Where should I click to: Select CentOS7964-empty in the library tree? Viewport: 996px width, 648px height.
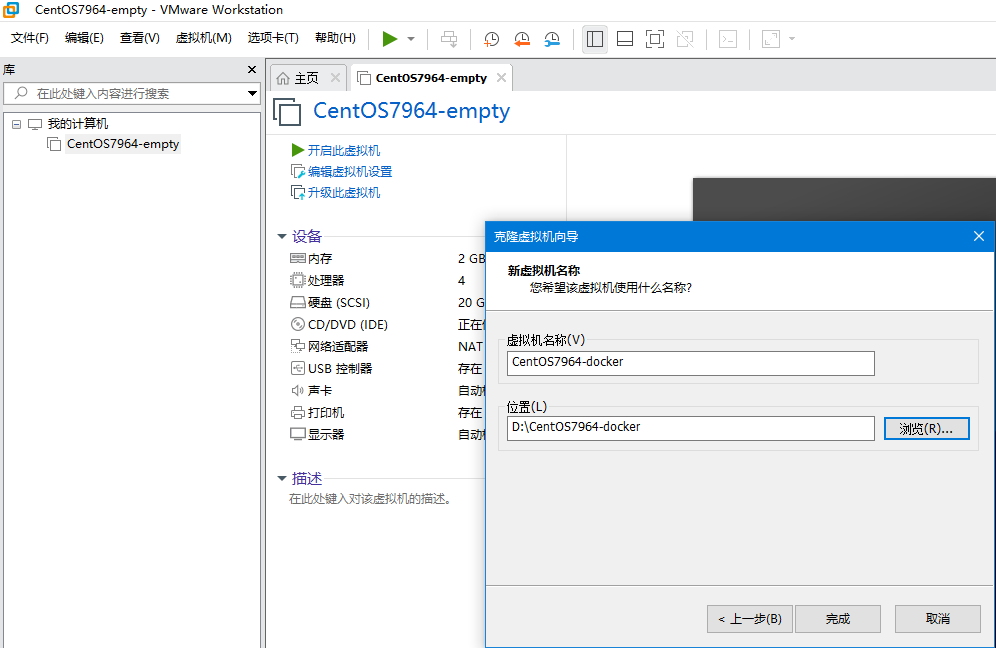coord(123,144)
